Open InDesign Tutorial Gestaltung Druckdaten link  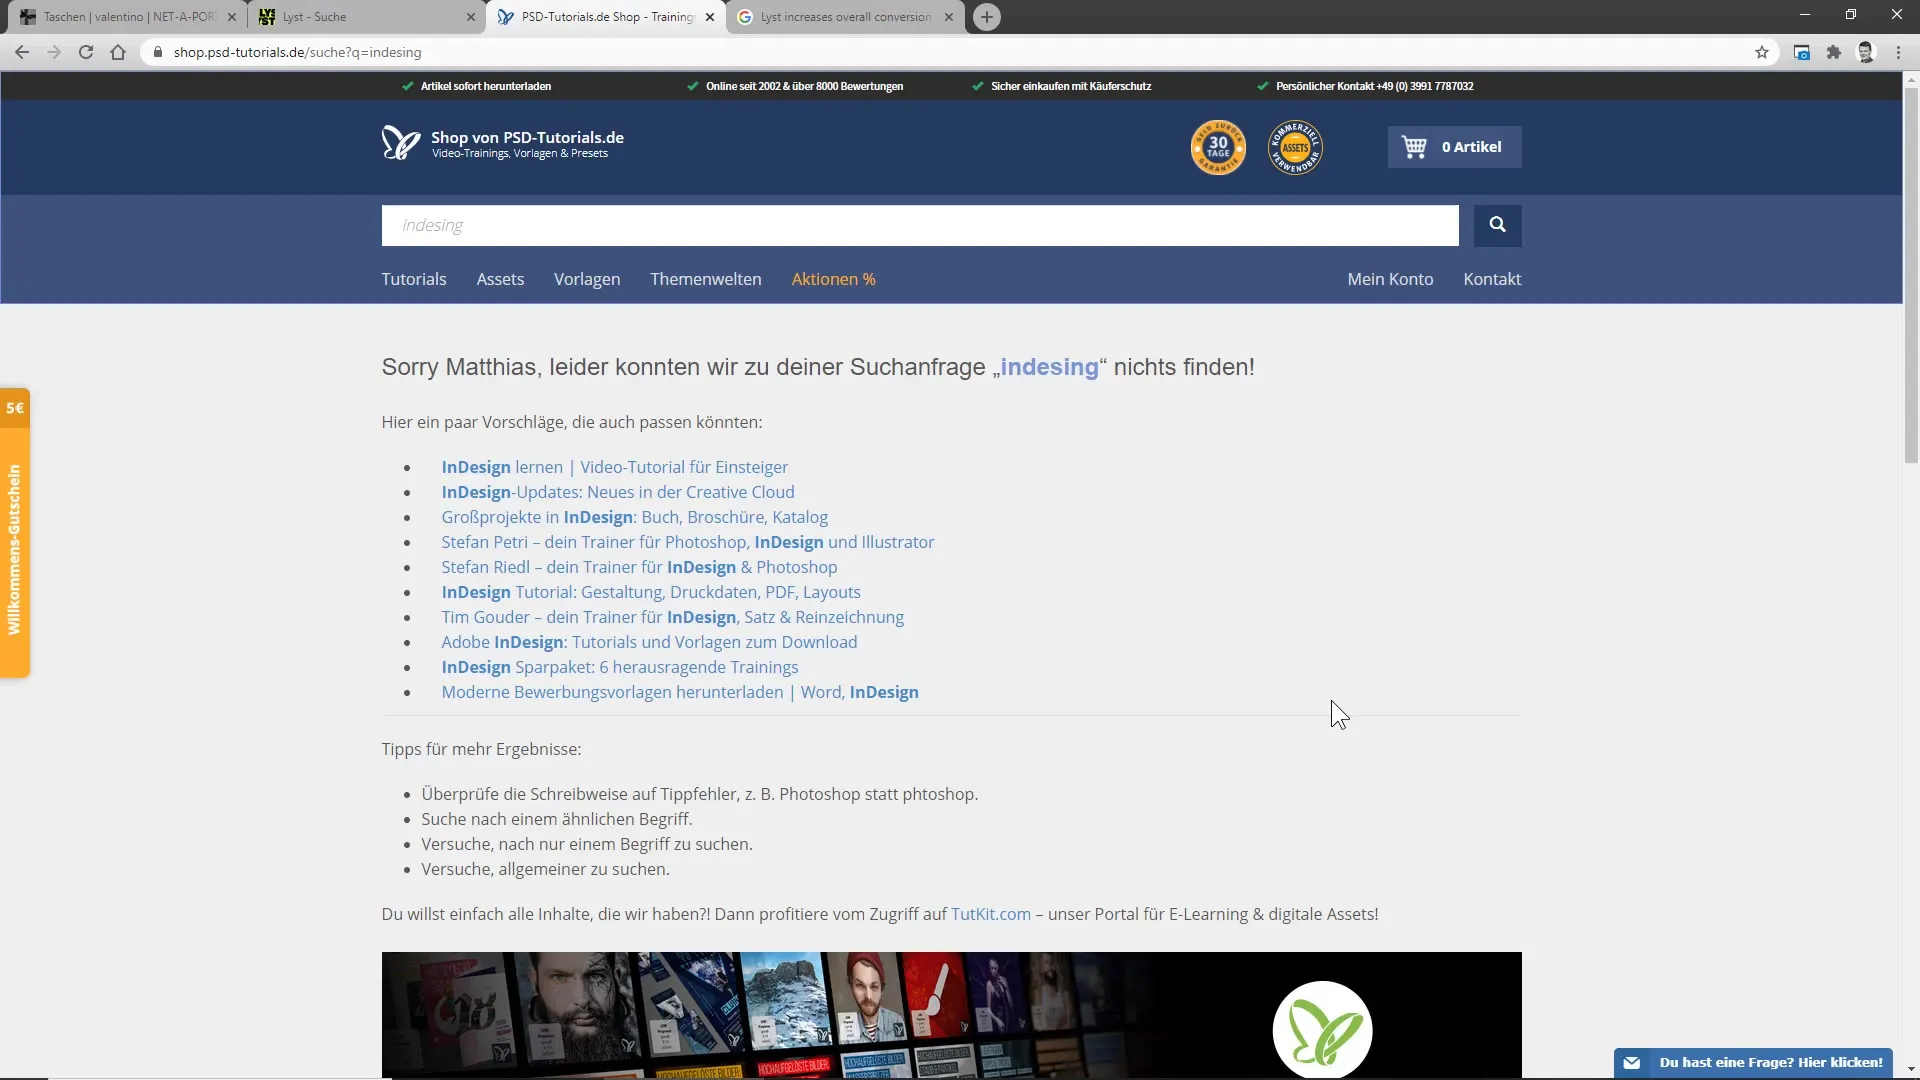click(x=651, y=592)
